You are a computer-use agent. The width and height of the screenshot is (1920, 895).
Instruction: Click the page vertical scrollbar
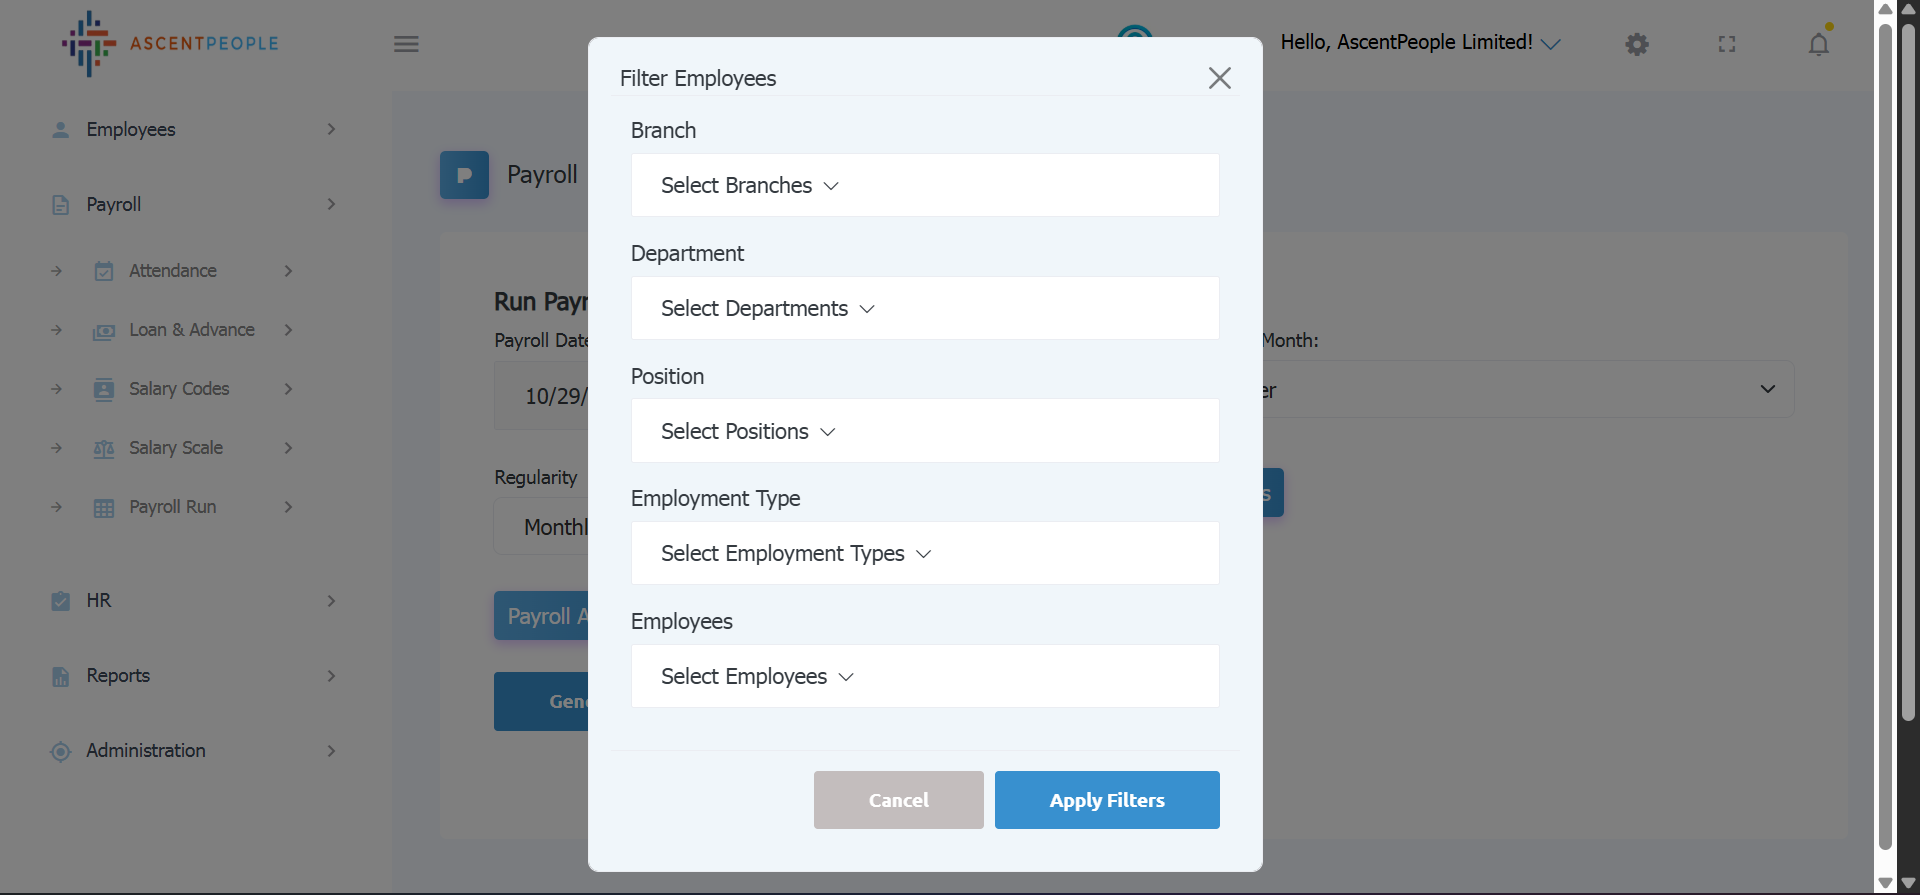[x=1884, y=430]
